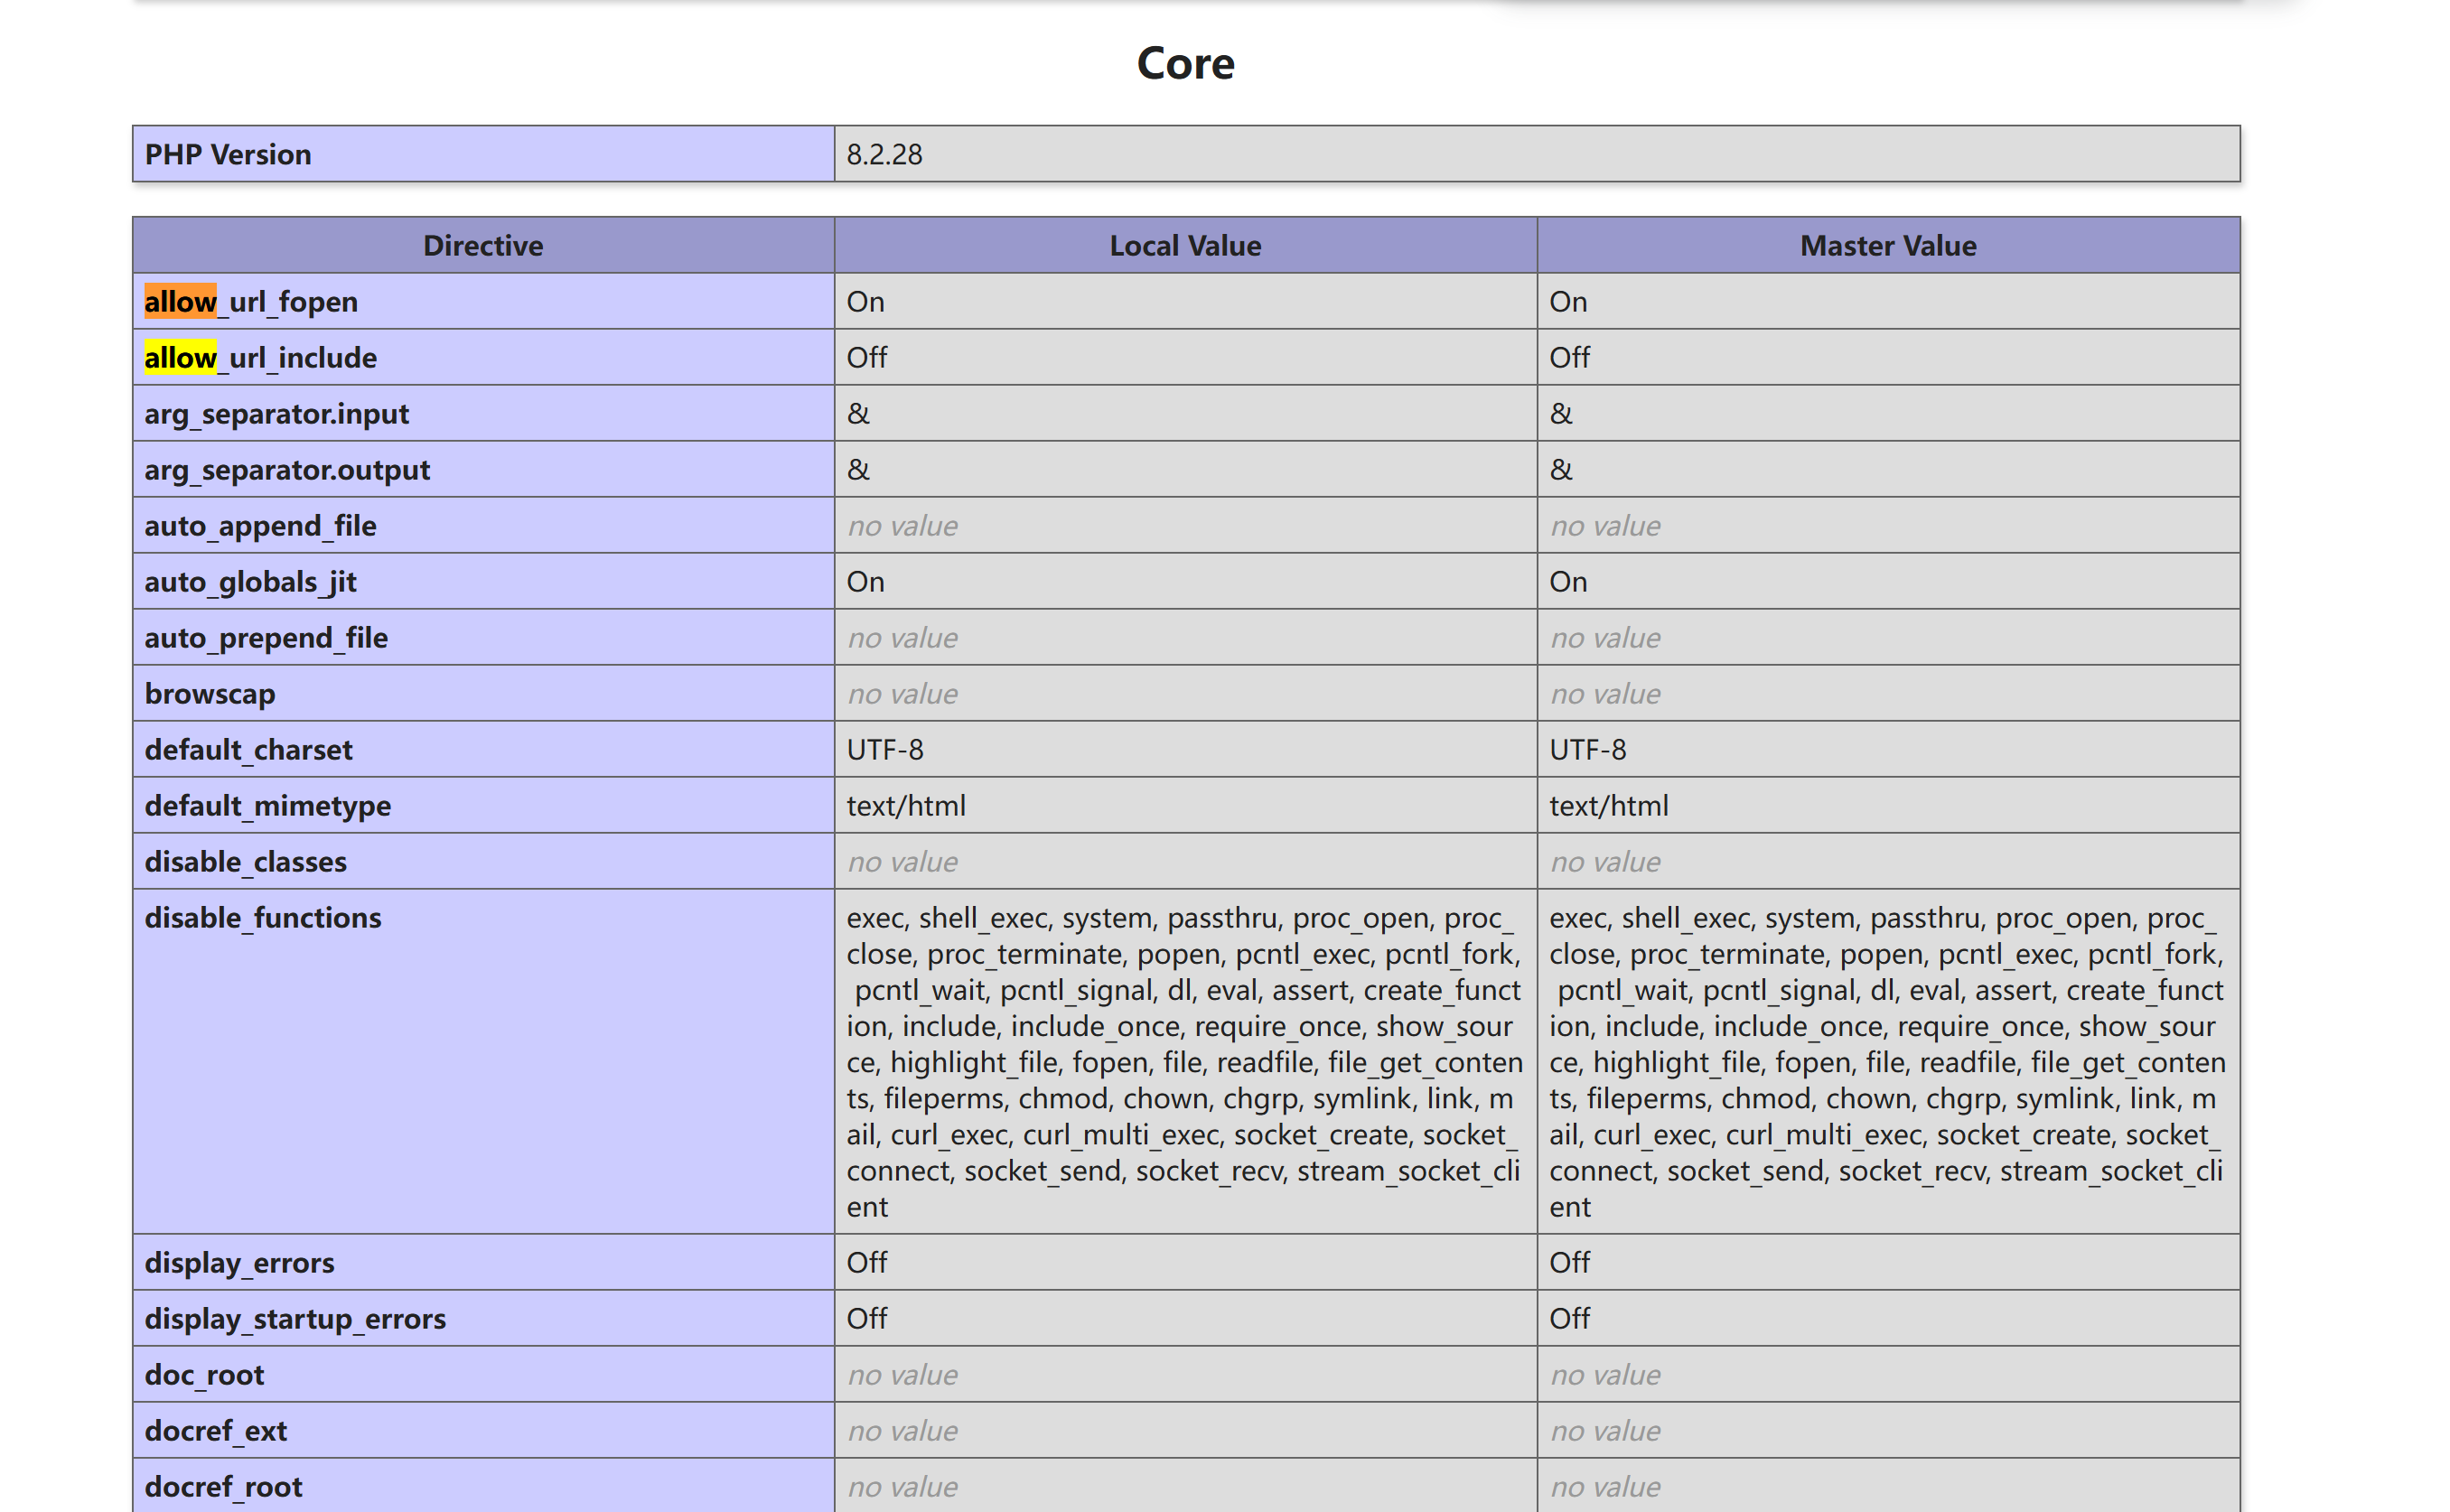Click the 8.2.28 version value

(x=884, y=154)
